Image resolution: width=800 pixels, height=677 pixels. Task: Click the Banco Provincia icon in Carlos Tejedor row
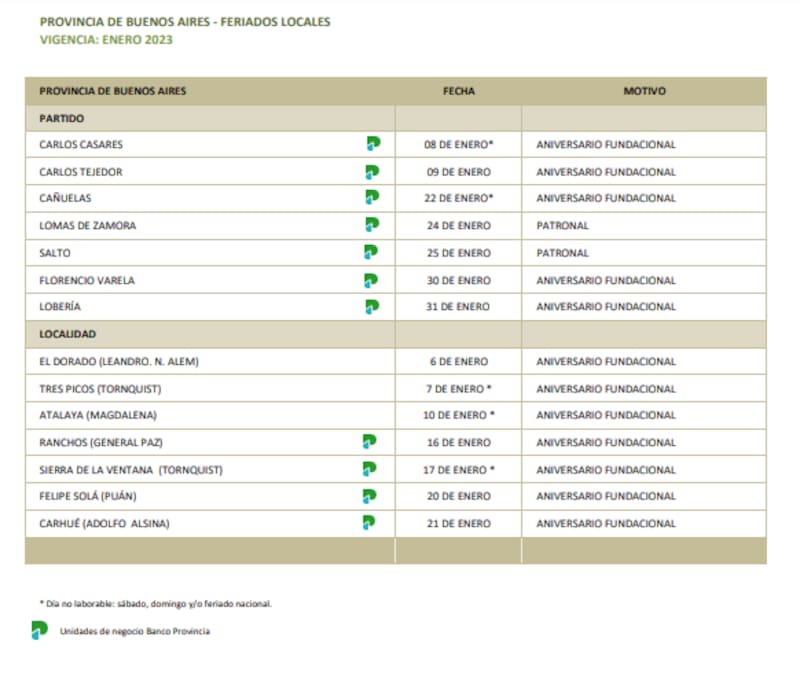coord(372,172)
